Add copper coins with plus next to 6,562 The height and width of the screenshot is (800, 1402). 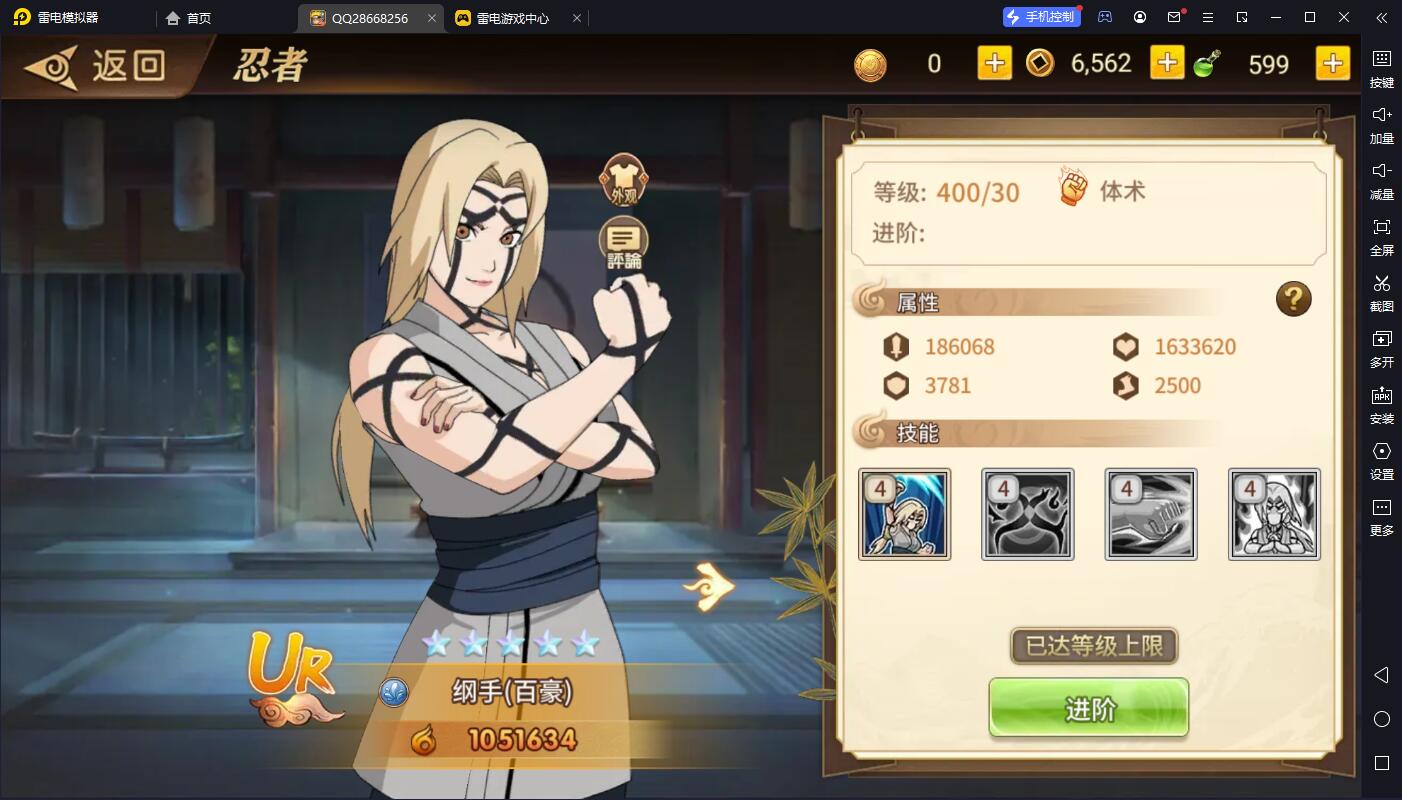coord(1167,63)
